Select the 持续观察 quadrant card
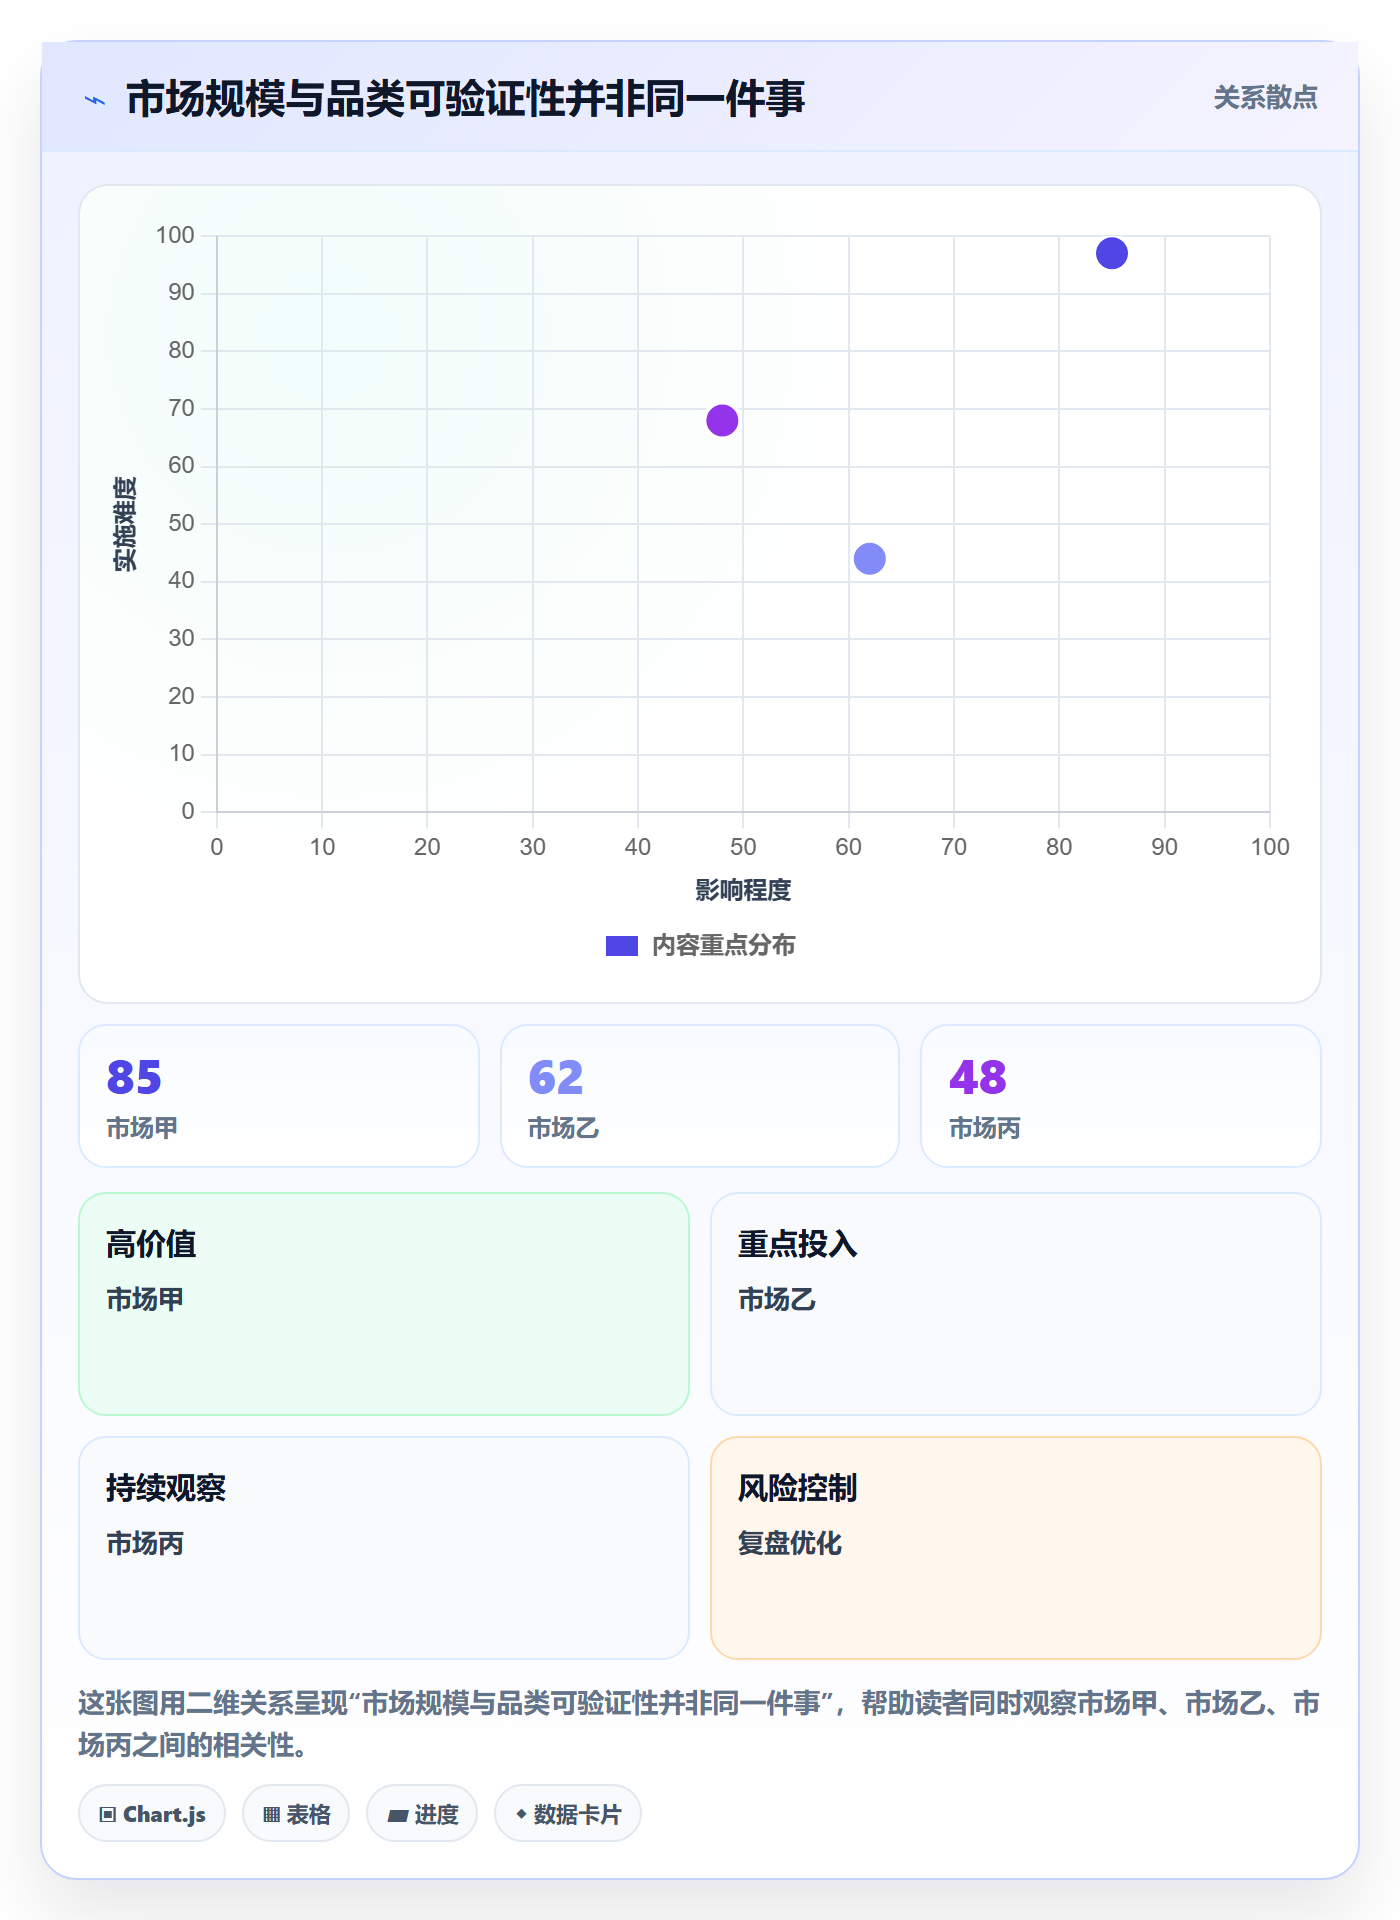This screenshot has height=1920, width=1400. pyautogui.click(x=384, y=1548)
